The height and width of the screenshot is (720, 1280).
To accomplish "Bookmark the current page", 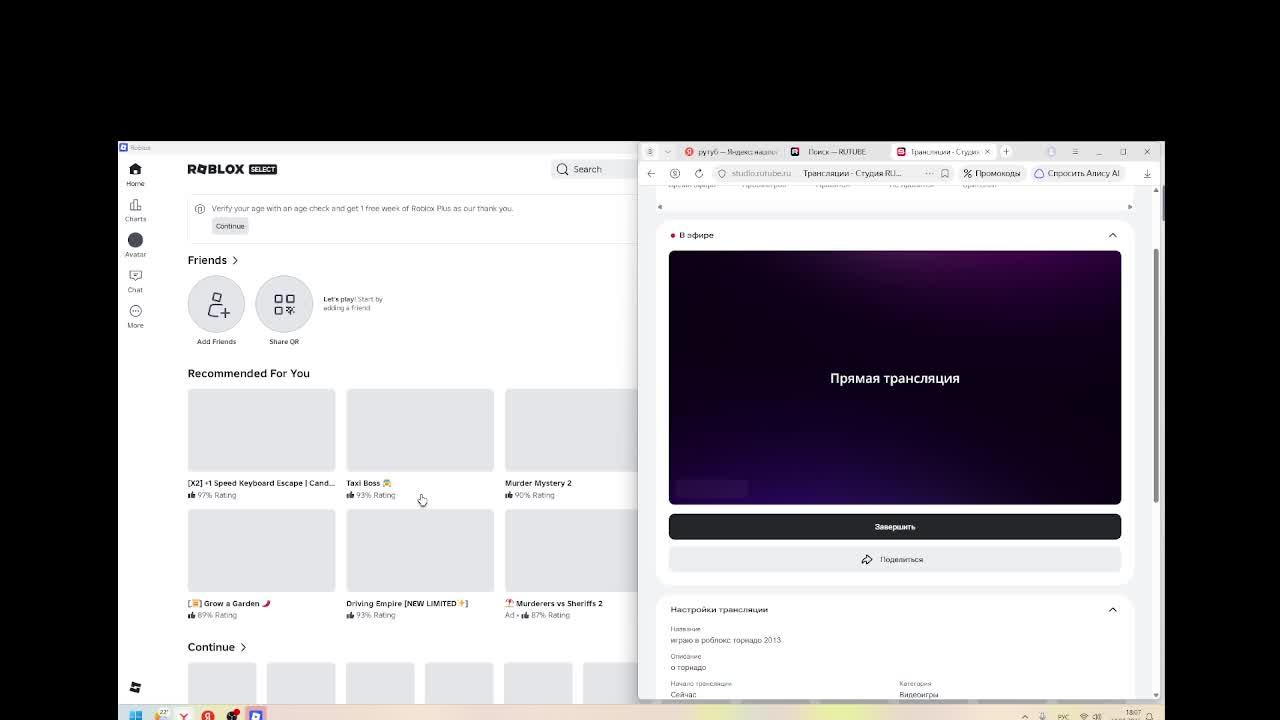I will (x=945, y=173).
